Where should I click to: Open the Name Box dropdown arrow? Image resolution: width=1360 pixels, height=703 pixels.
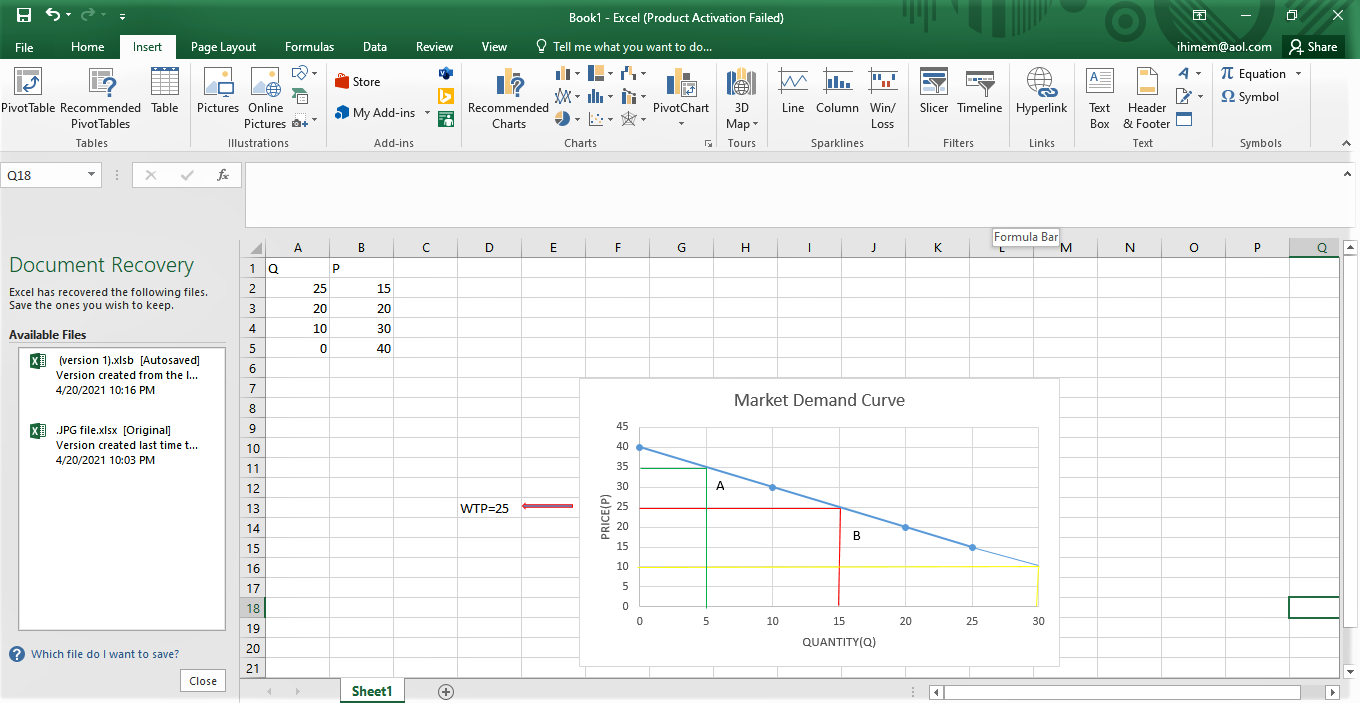(92, 175)
